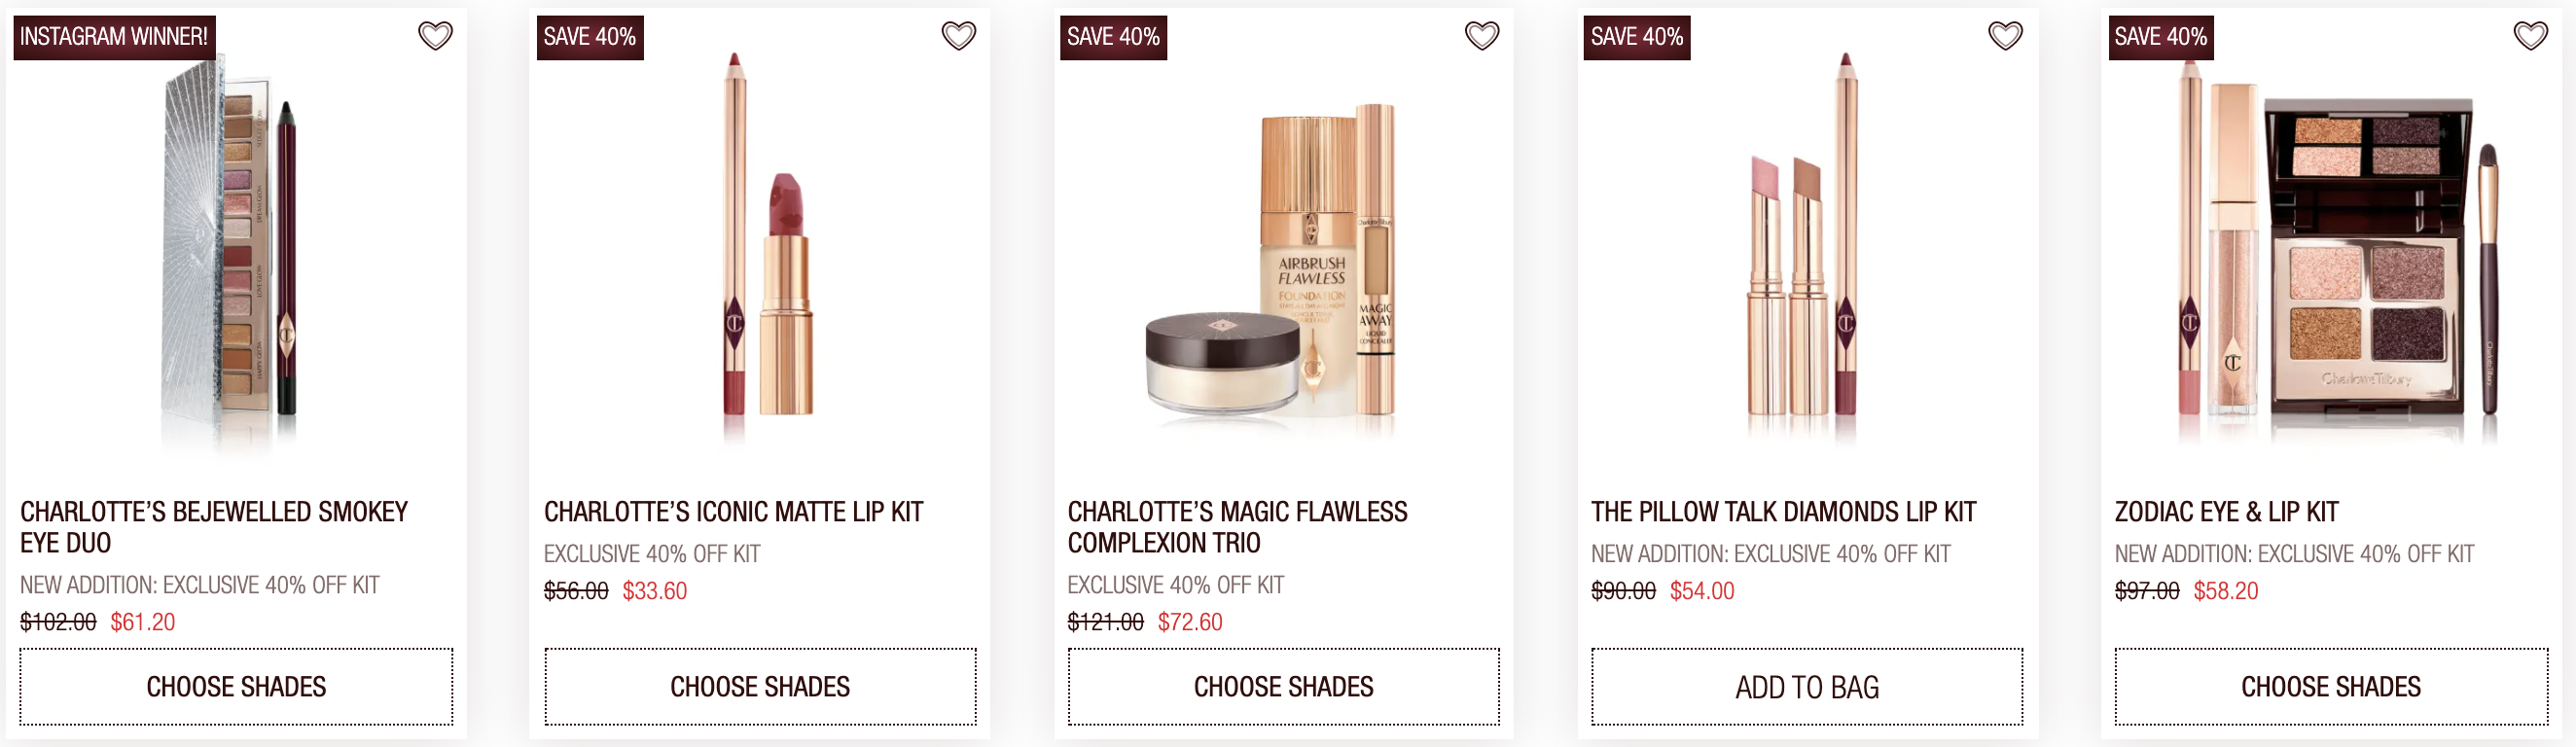
Task: Open Charlotte's Magic Flawless Complexion Trio title
Action: [x=1237, y=527]
